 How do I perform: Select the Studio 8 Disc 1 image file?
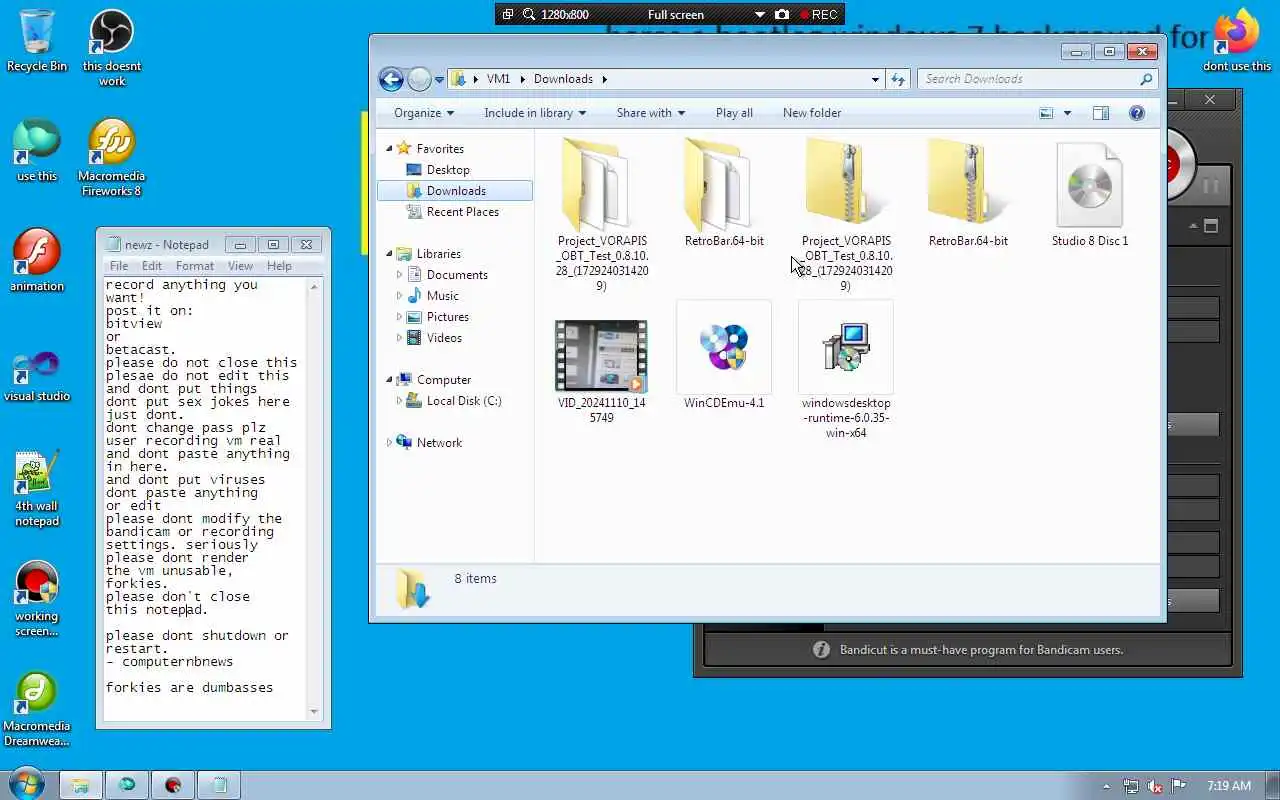[x=1090, y=193]
